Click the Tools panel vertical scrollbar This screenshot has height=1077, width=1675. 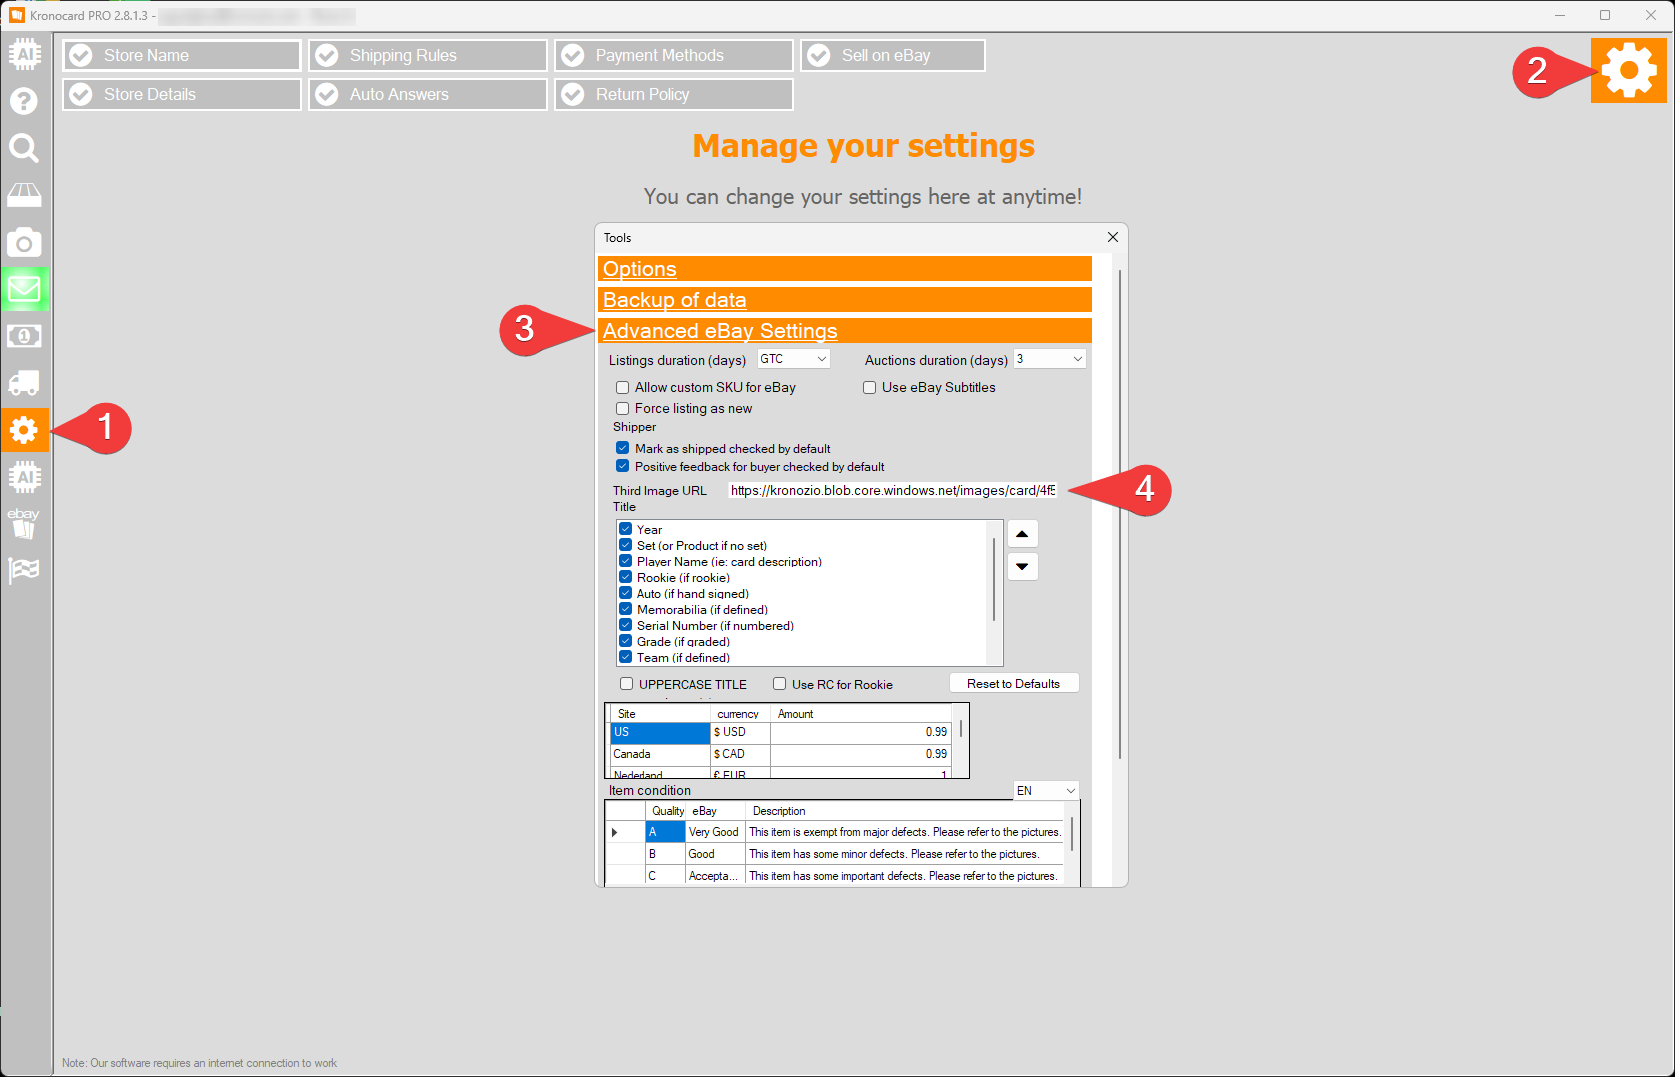[1120, 513]
